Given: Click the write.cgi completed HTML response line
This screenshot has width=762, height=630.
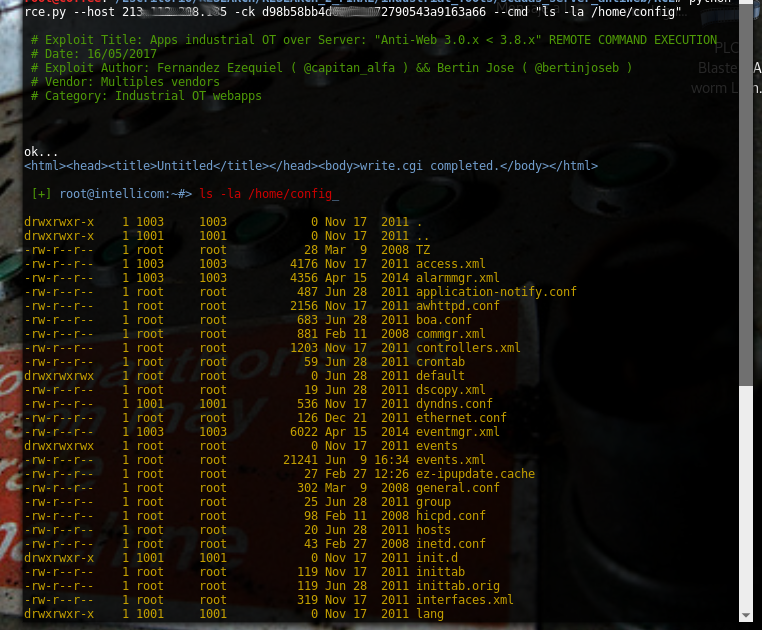Looking at the screenshot, I should tap(311, 166).
